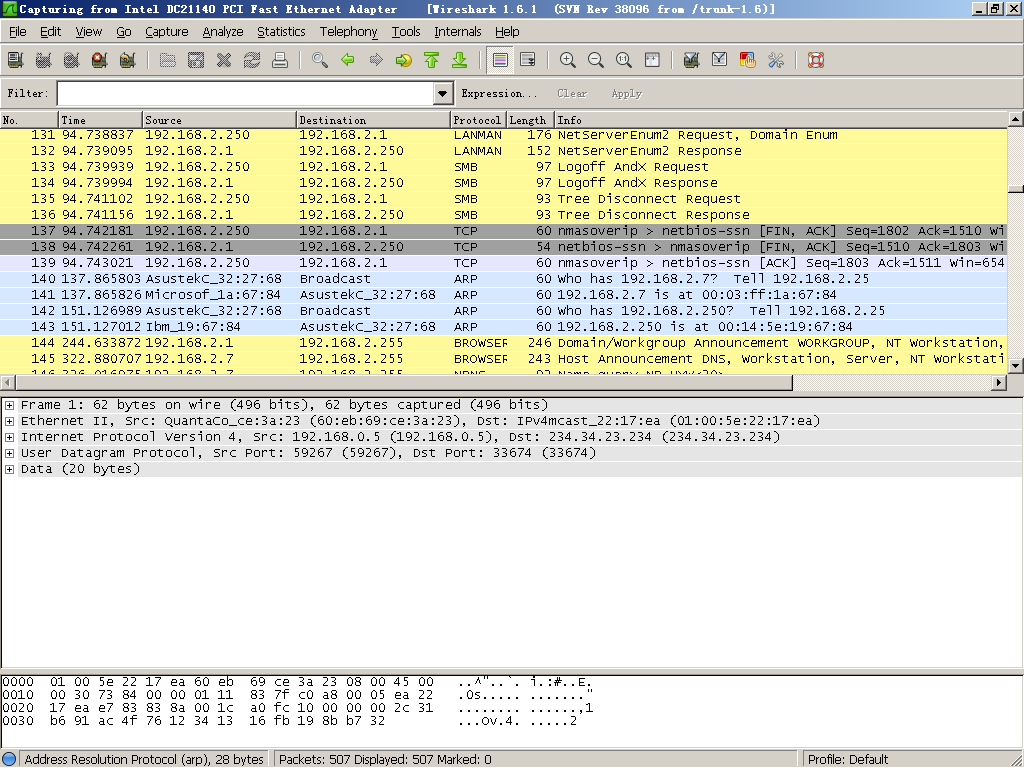Open the Telephony menu
The width and height of the screenshot is (1024, 768).
pyautogui.click(x=348, y=31)
